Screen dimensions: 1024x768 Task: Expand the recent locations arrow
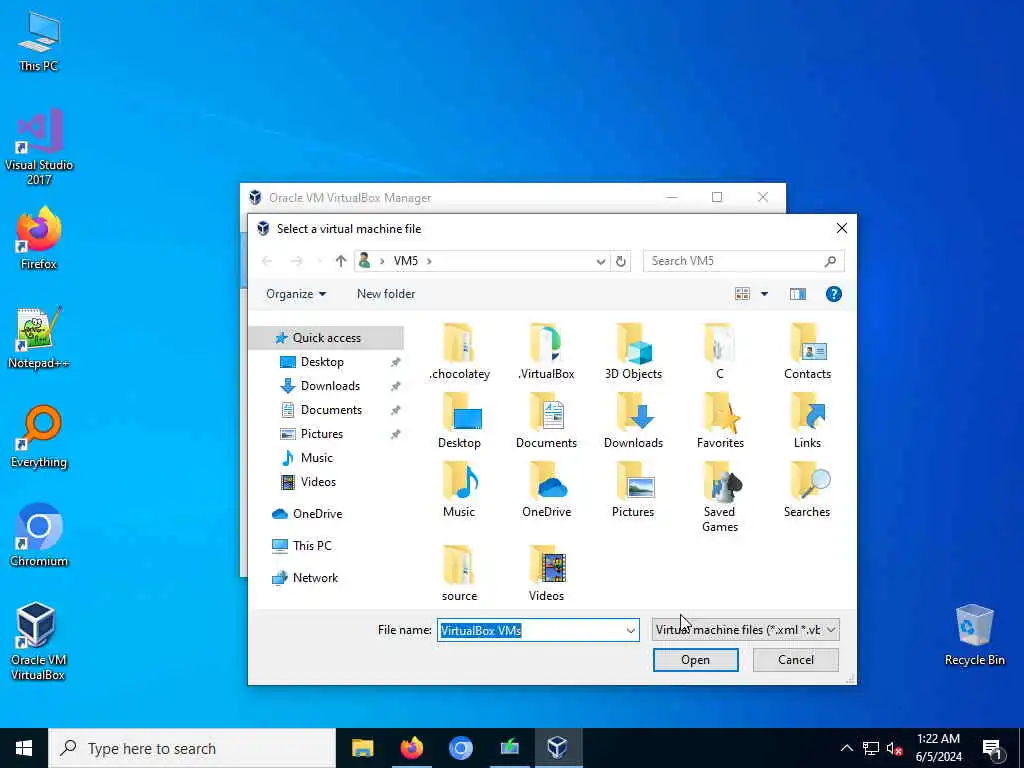pos(319,261)
